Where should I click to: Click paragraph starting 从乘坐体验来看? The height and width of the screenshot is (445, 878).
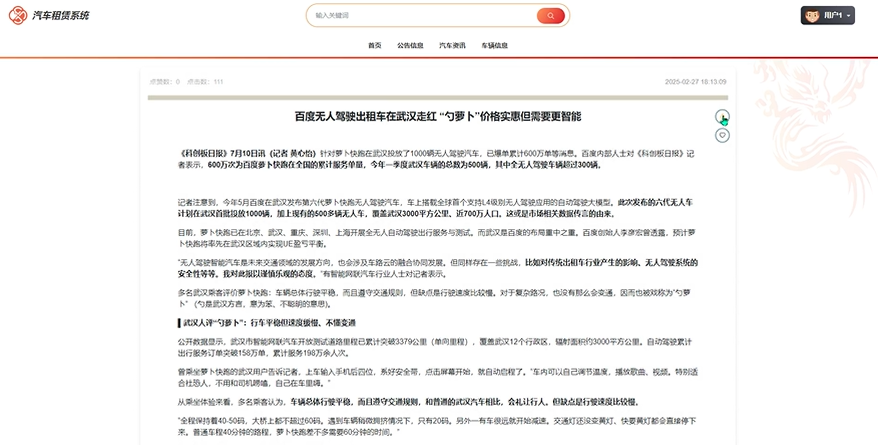(409, 402)
